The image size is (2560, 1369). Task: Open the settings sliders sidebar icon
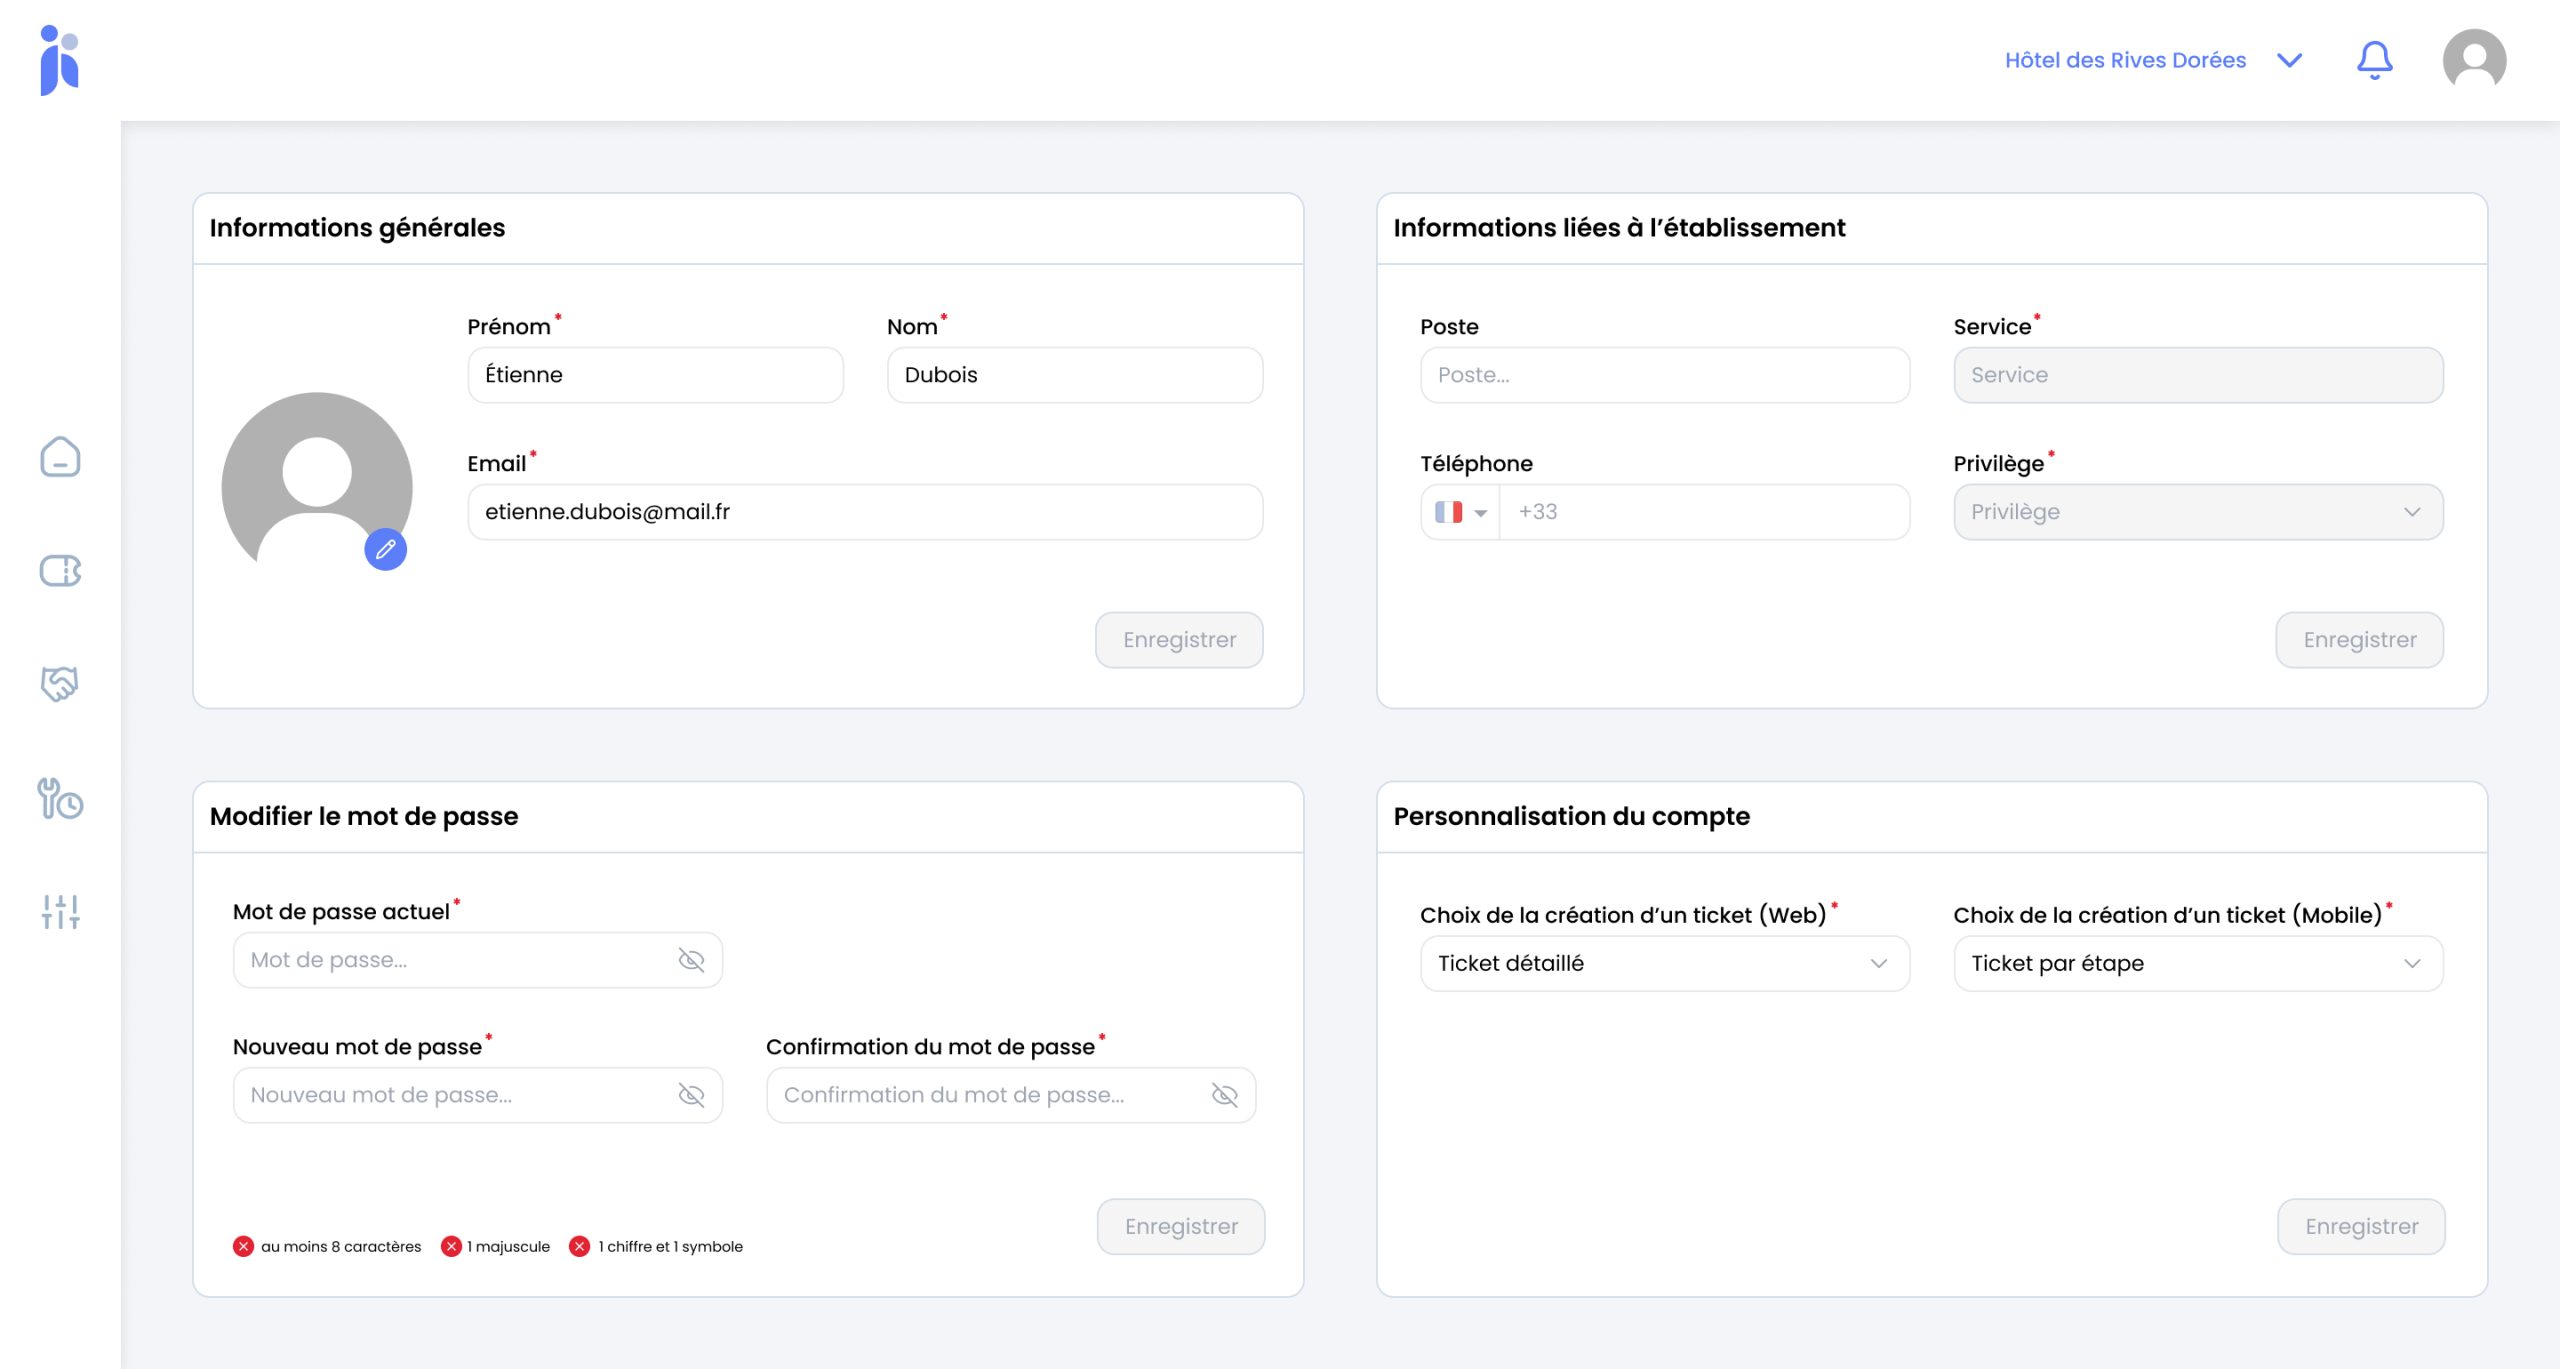click(60, 912)
